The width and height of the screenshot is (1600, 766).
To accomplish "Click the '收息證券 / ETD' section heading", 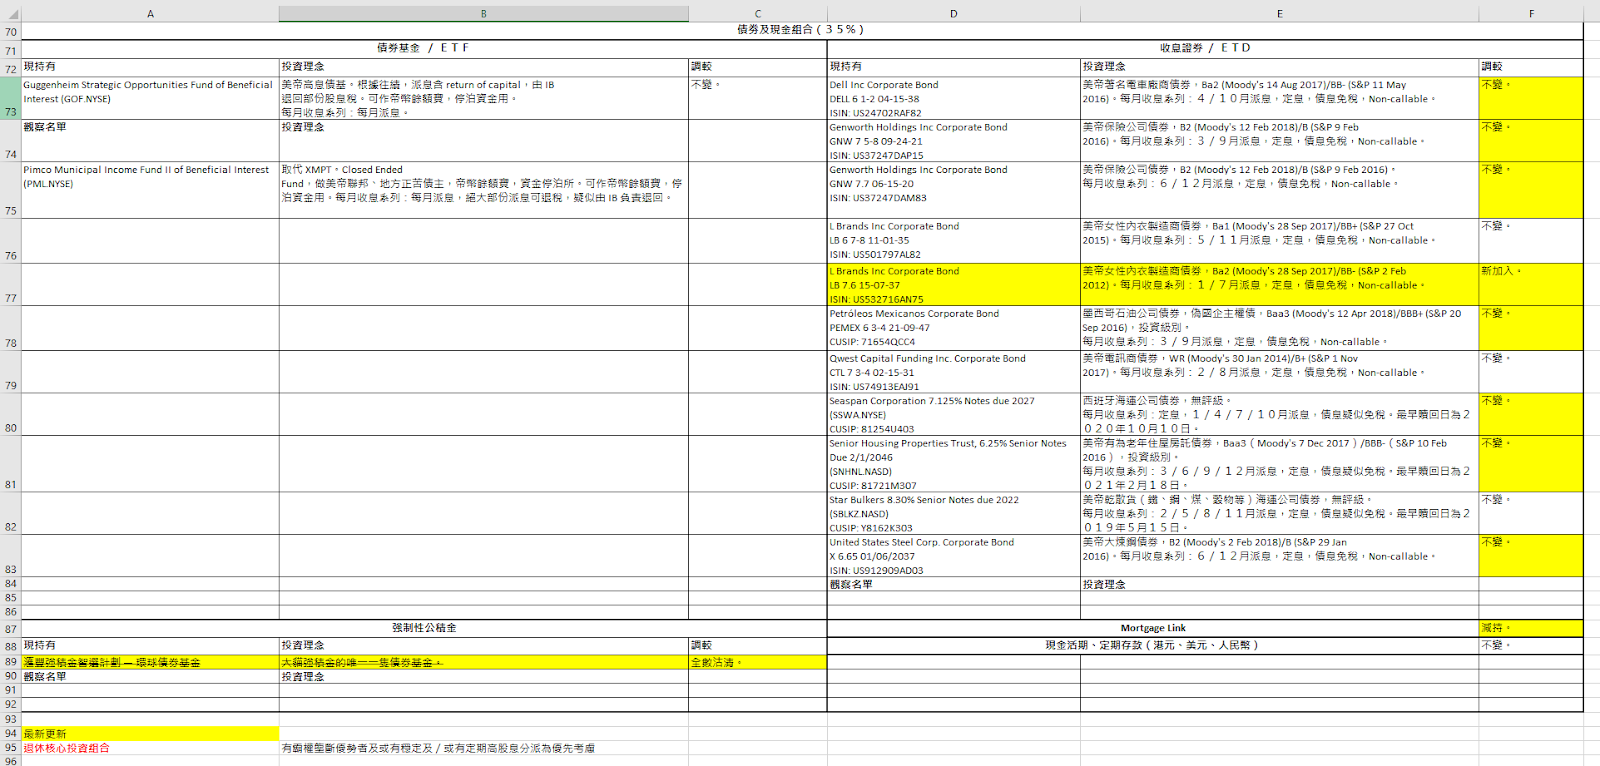I will (x=1205, y=48).
